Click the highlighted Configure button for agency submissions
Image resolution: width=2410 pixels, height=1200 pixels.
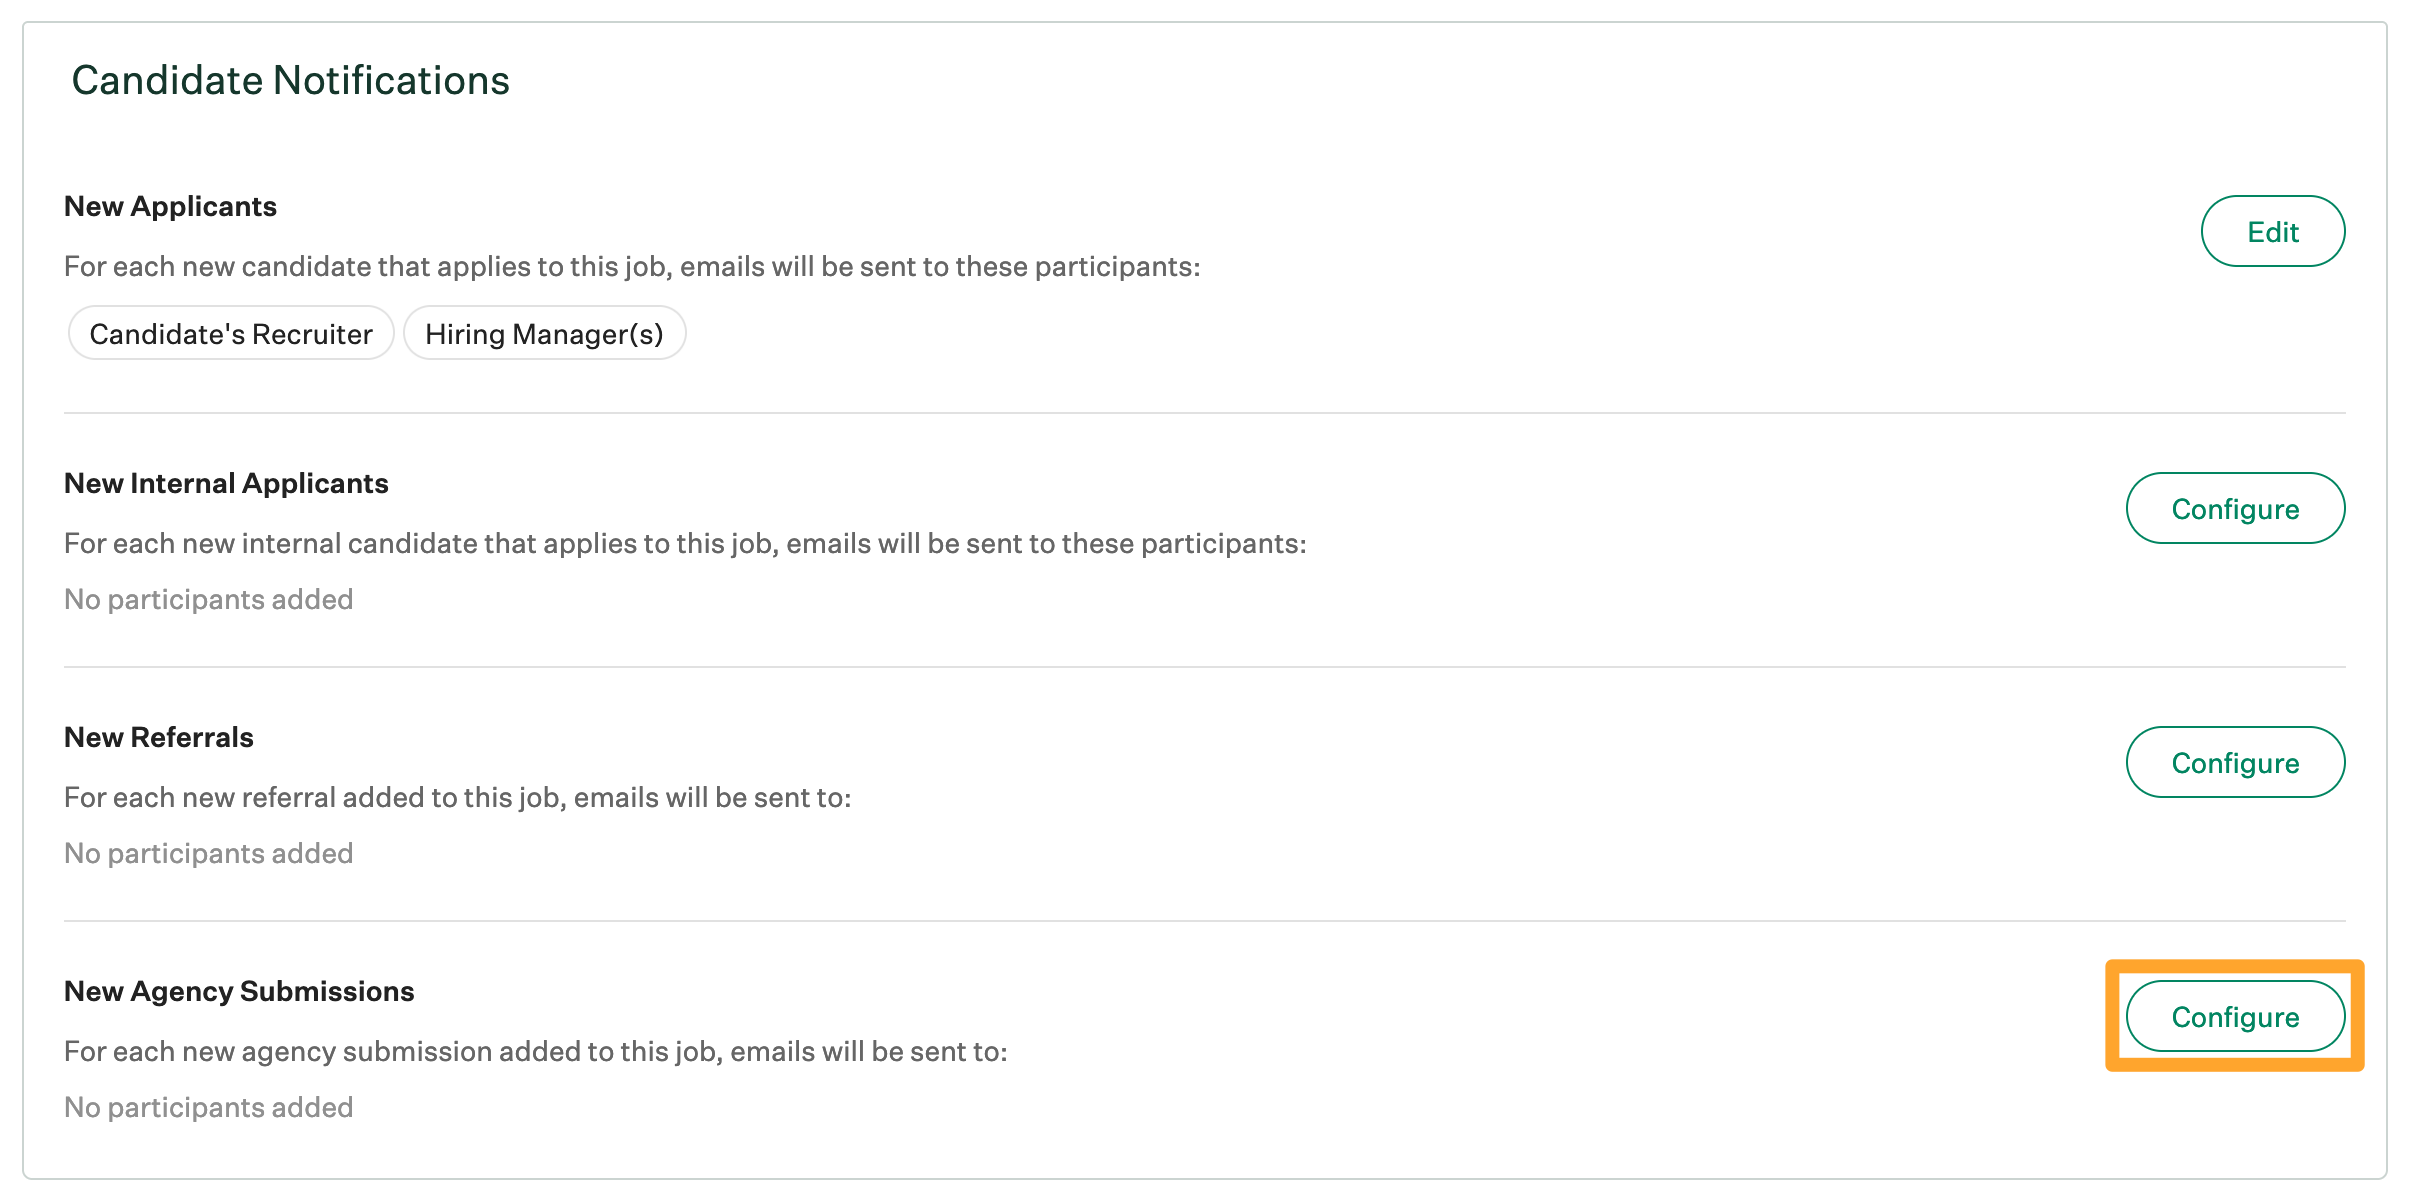pos(2236,1016)
